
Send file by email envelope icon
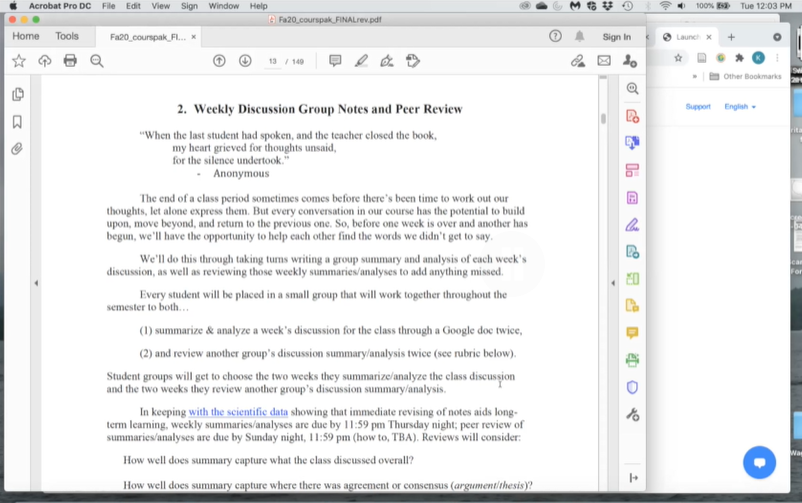[x=604, y=61]
